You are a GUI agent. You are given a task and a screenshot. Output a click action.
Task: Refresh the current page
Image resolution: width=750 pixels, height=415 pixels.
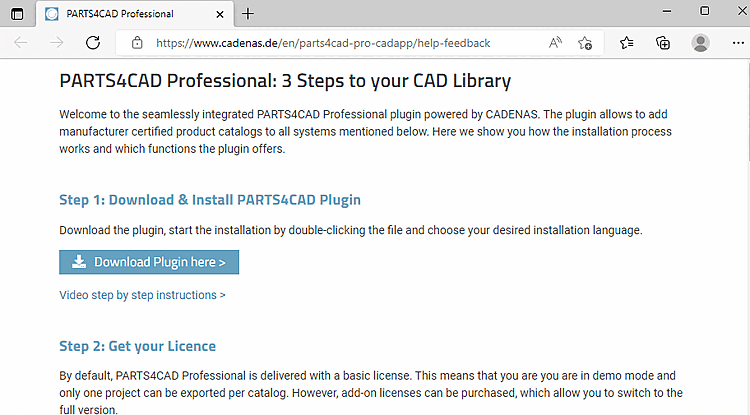tap(93, 43)
